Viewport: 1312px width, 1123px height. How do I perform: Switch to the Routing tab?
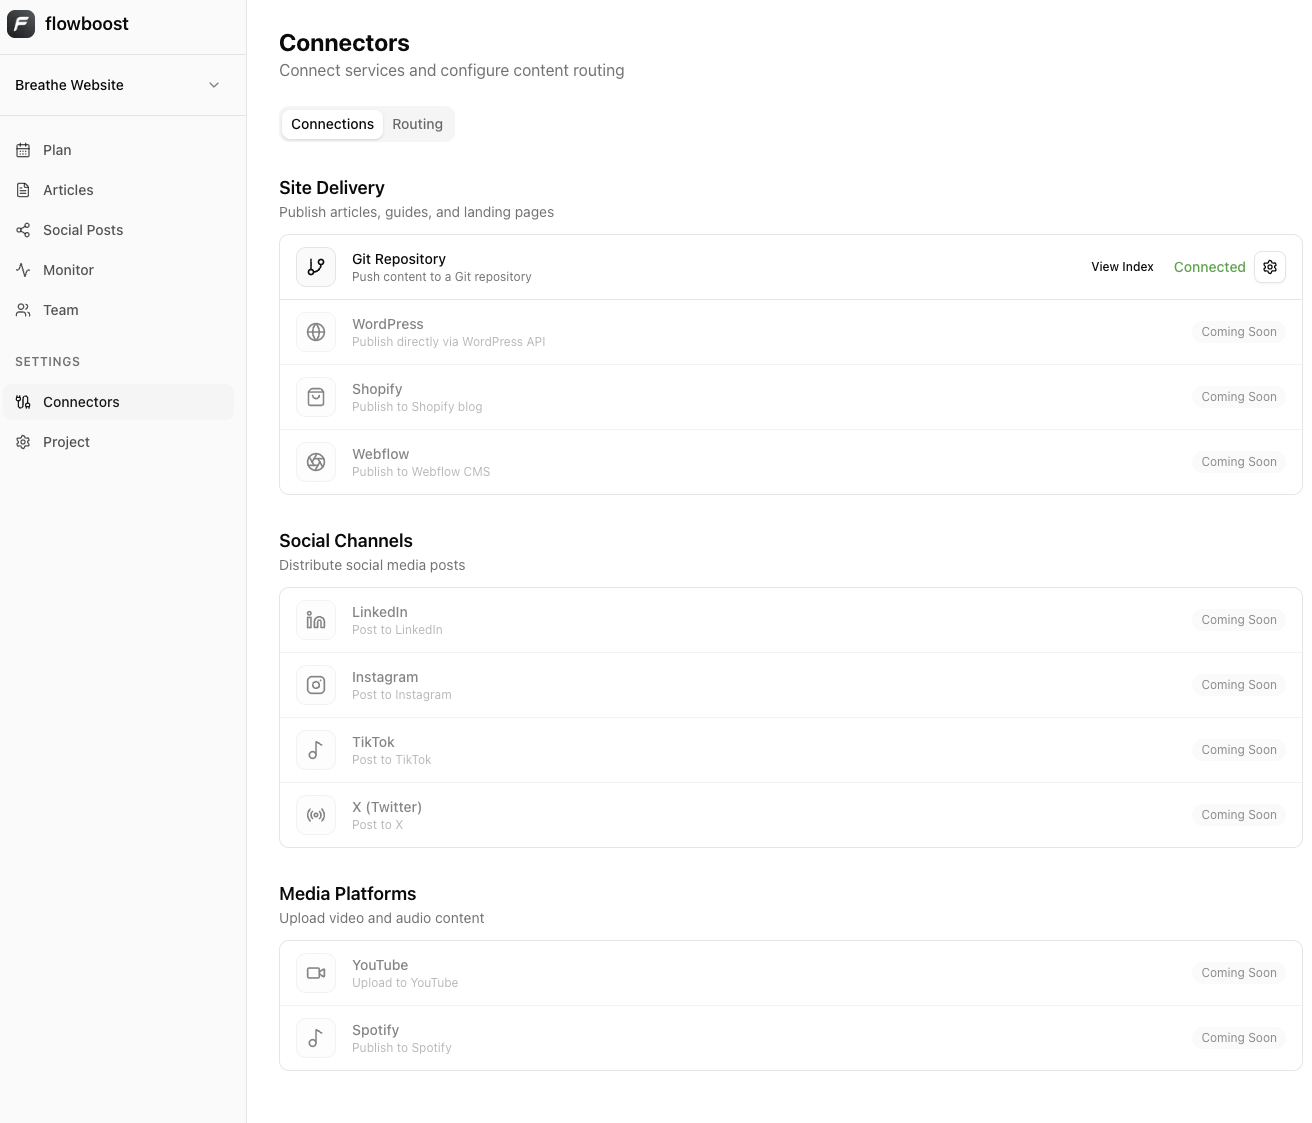pyautogui.click(x=417, y=124)
